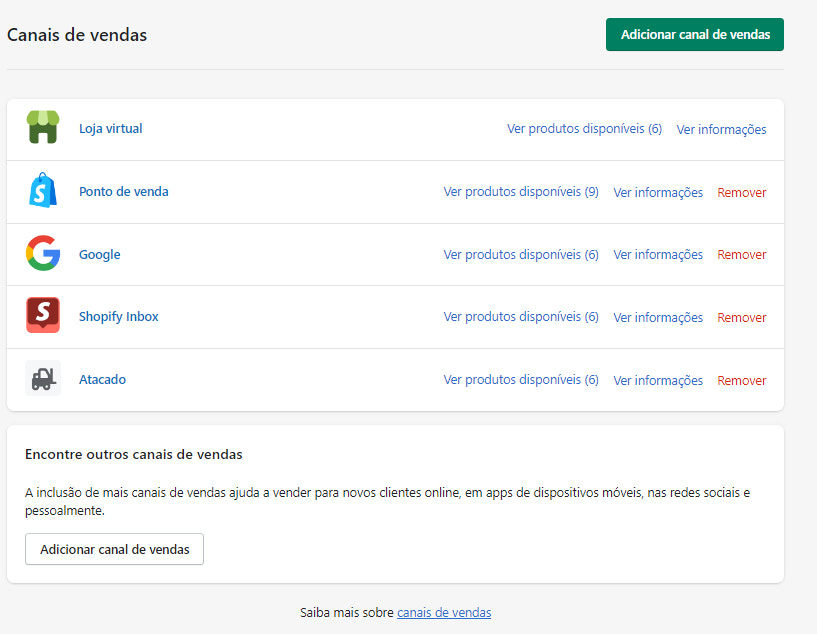This screenshot has height=634, width=817.
Task: Remove the Shopify Inbox channel
Action: pos(741,316)
